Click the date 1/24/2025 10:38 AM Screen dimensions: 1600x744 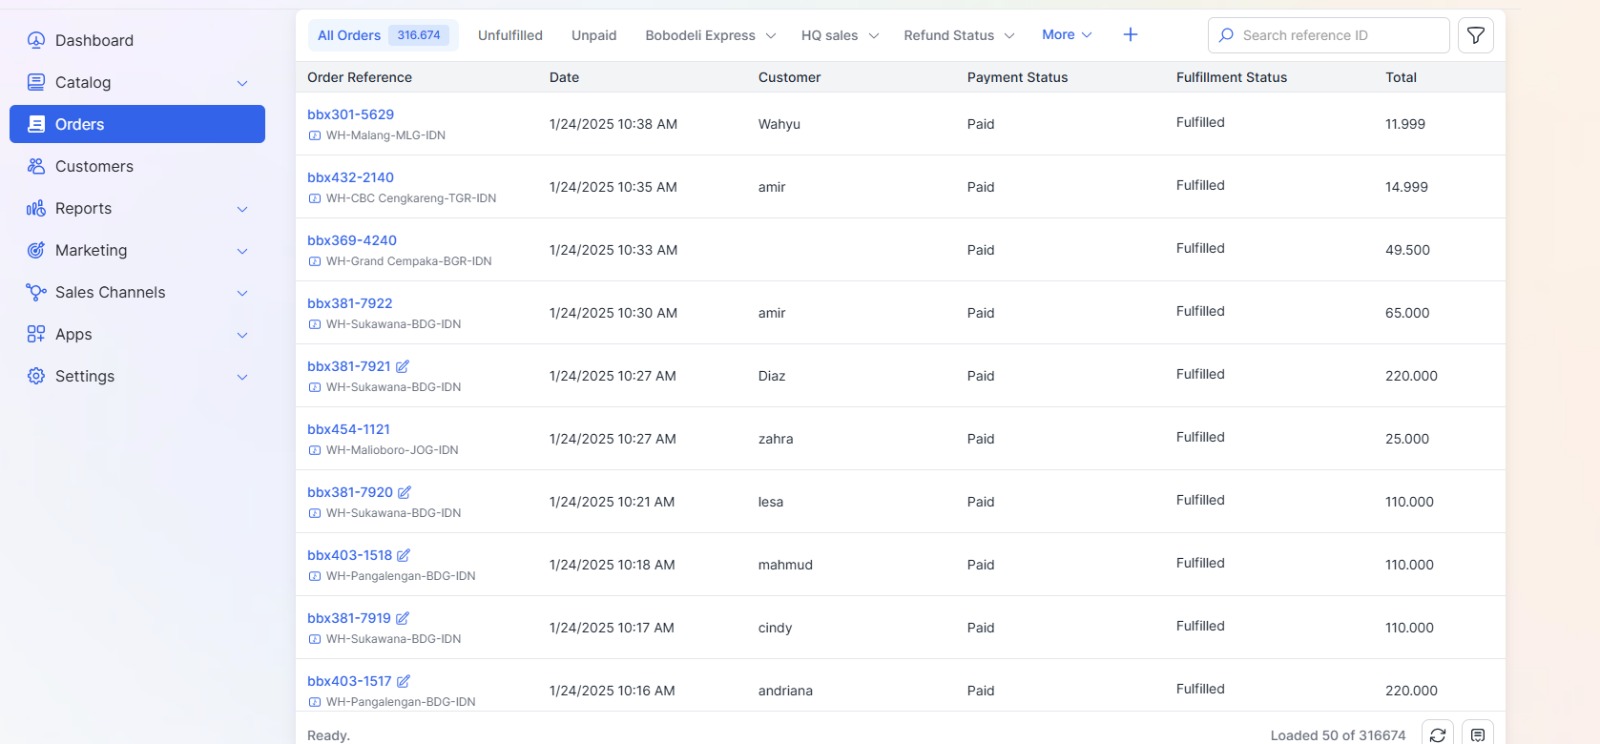tap(613, 124)
